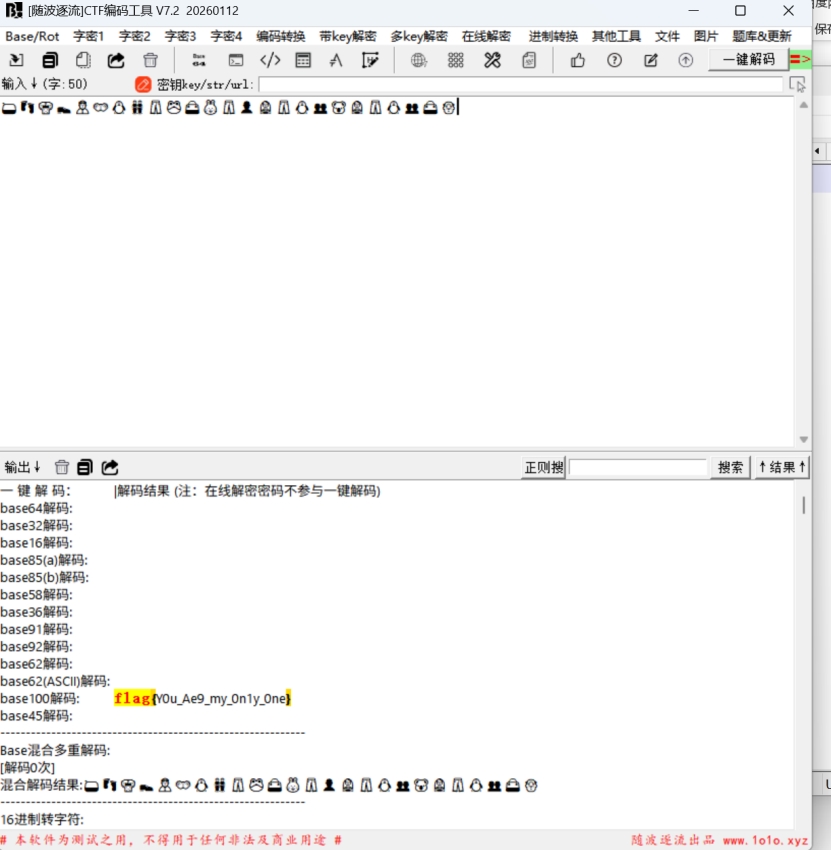The image size is (831, 850).
Task: Click the 'base45解码:' output line
Action: [36, 716]
